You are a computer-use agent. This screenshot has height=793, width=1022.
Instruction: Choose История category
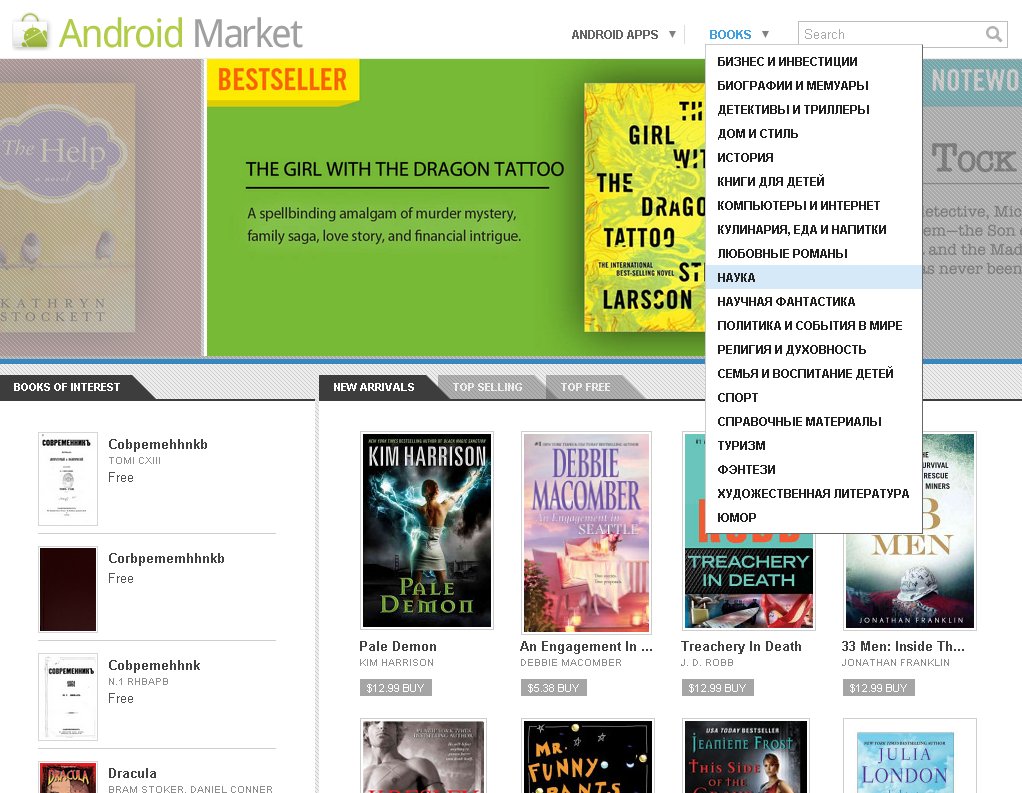(x=813, y=158)
